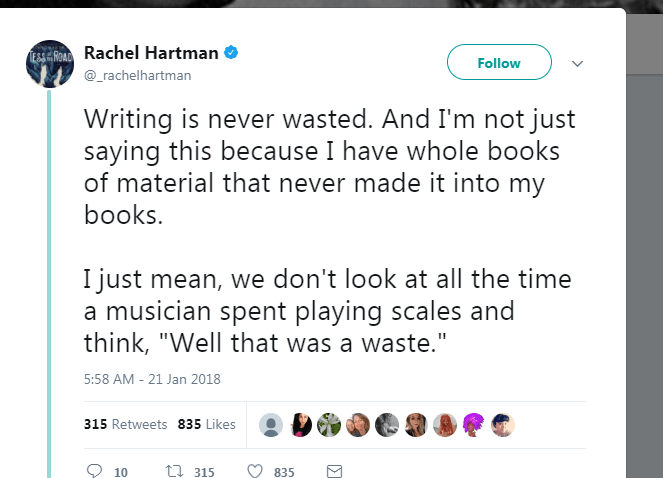Viewport: 663px width, 478px height.
Task: Click the last liker avatar with dark blue hair
Action: (x=504, y=425)
